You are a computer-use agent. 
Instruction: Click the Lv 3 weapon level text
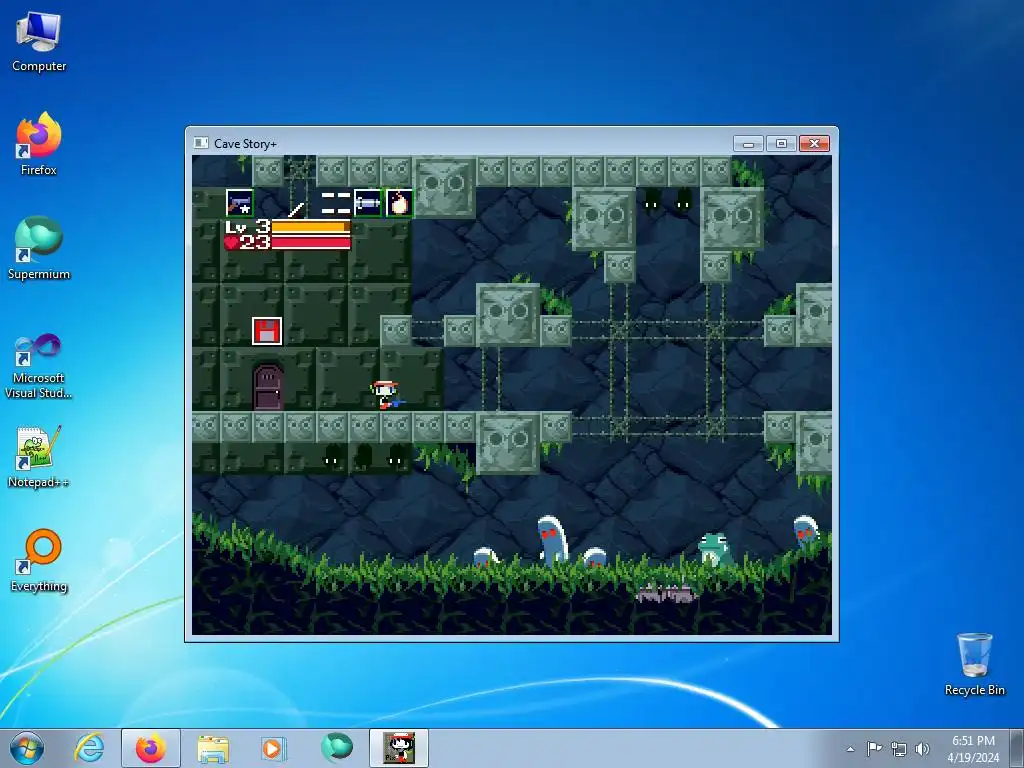pyautogui.click(x=248, y=227)
